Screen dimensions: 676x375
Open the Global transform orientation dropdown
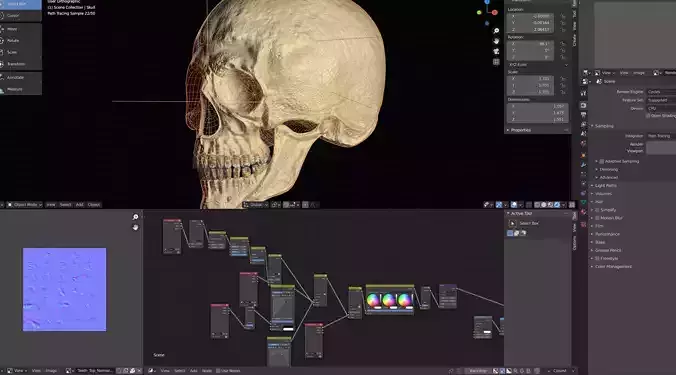(x=256, y=205)
